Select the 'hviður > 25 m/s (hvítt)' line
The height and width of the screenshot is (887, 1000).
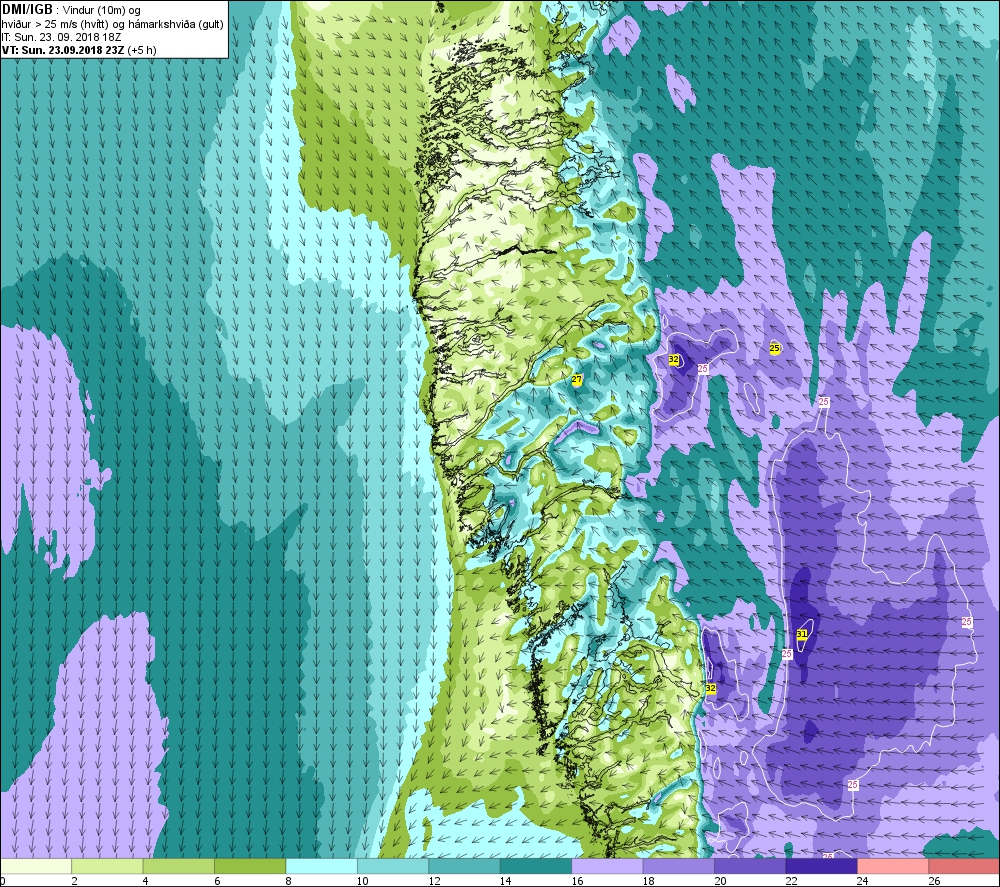pyautogui.click(x=57, y=24)
